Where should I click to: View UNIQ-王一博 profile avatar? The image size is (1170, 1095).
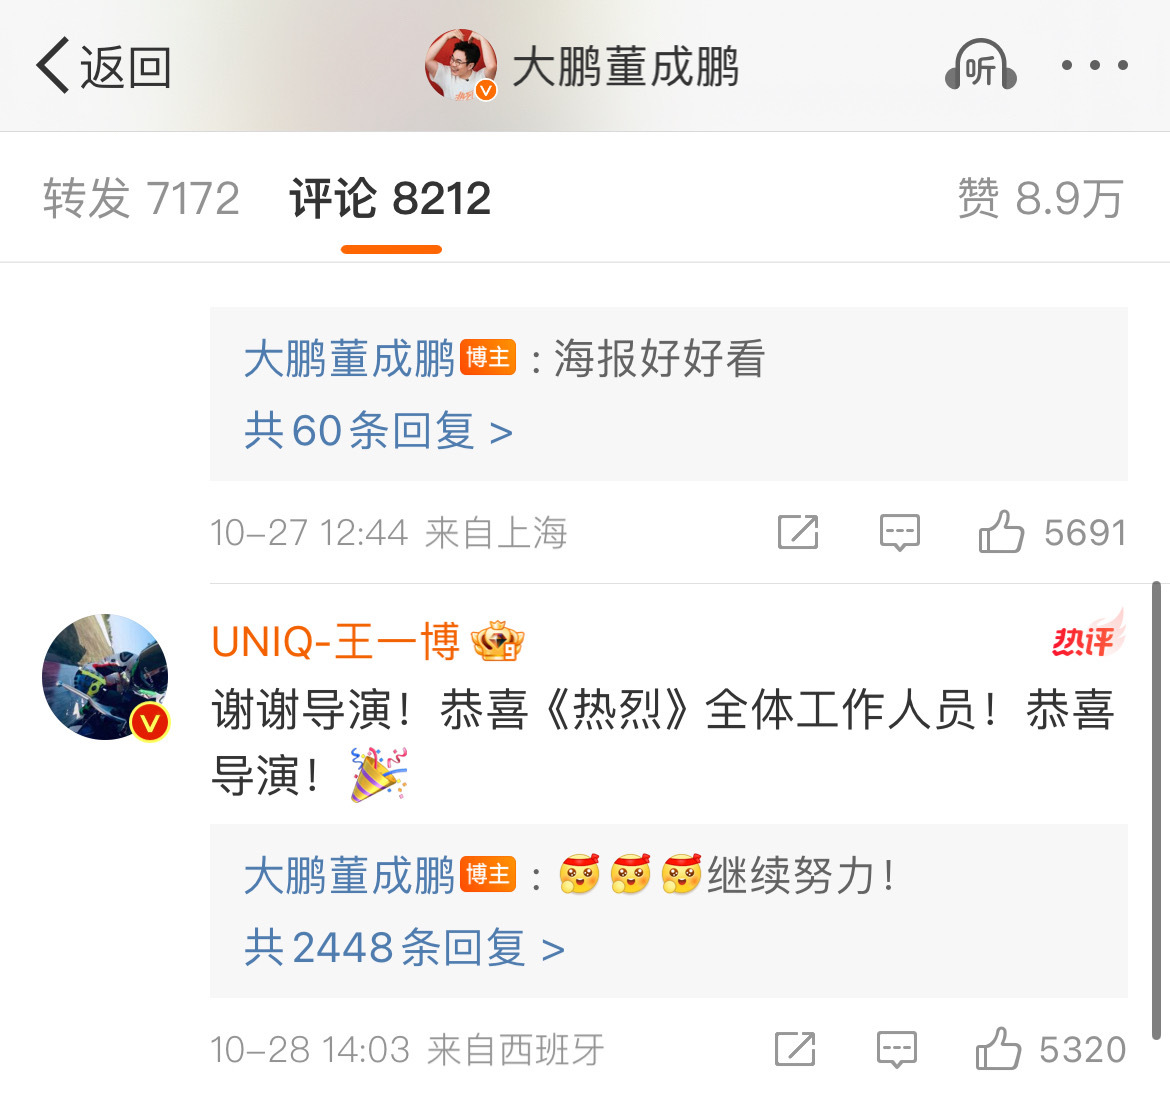coord(105,677)
